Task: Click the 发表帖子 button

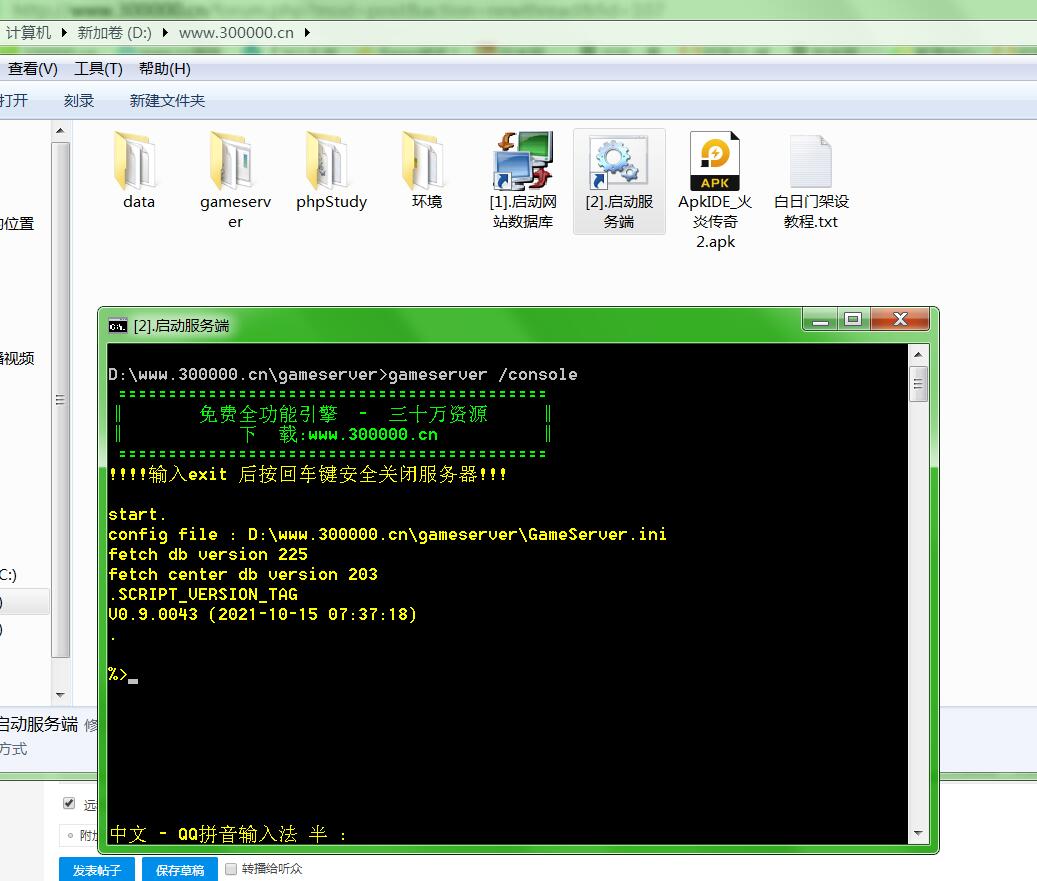Action: [x=97, y=869]
